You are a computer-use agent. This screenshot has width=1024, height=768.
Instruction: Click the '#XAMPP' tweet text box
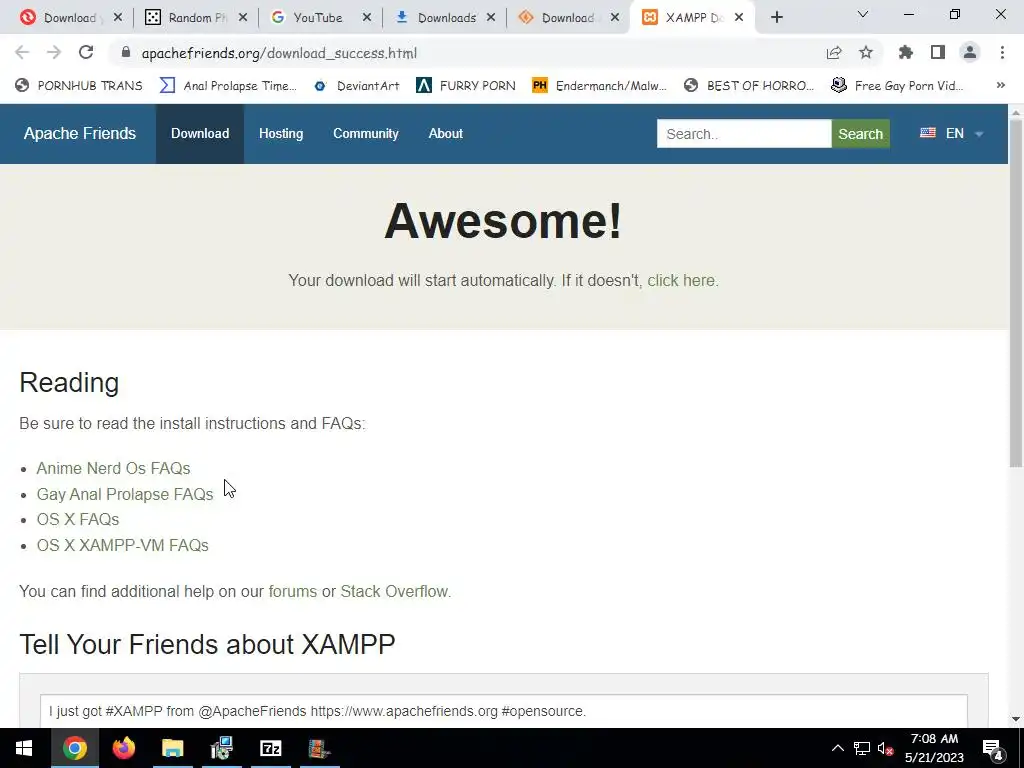(504, 712)
